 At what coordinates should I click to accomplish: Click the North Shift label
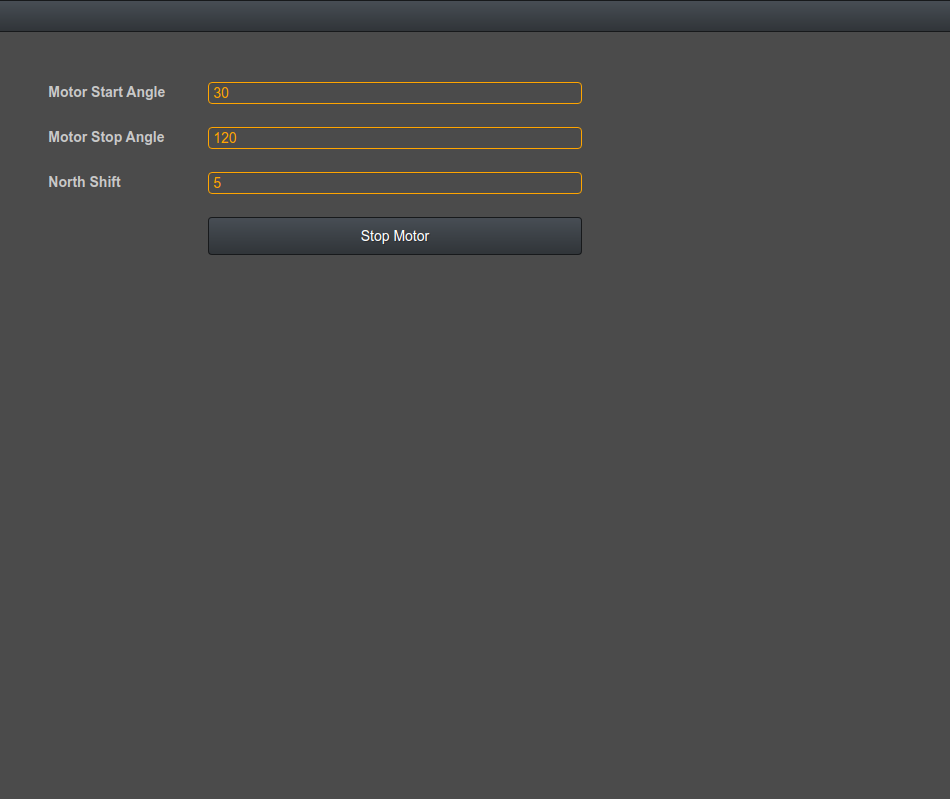[84, 182]
